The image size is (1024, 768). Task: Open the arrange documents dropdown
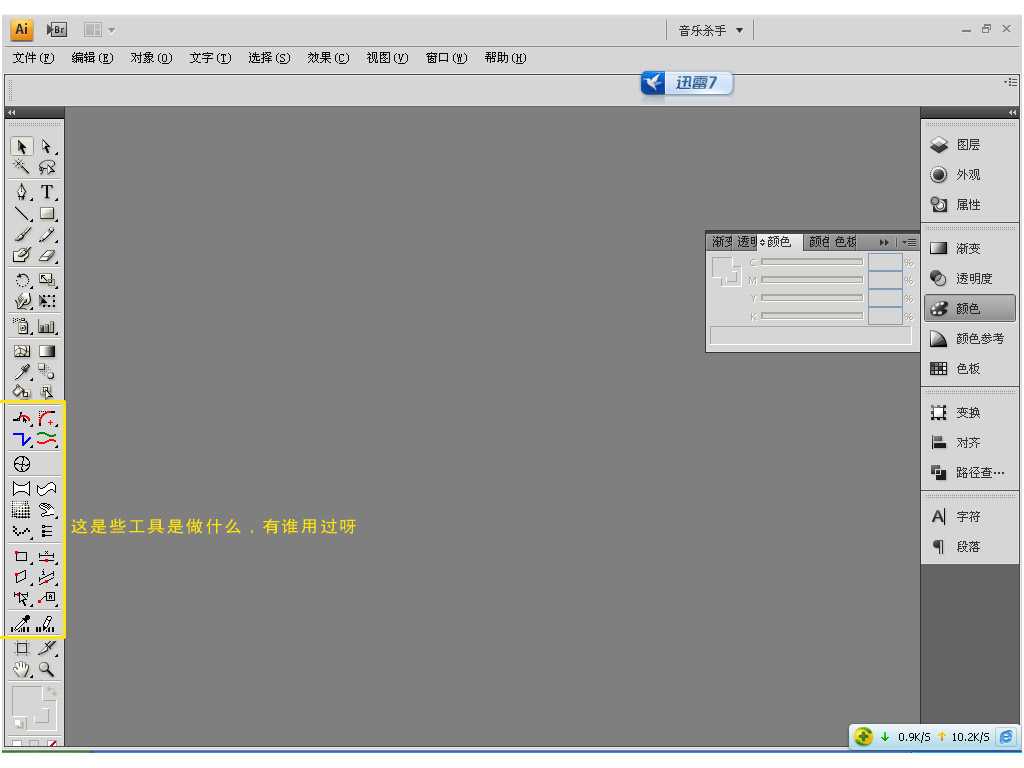click(99, 29)
